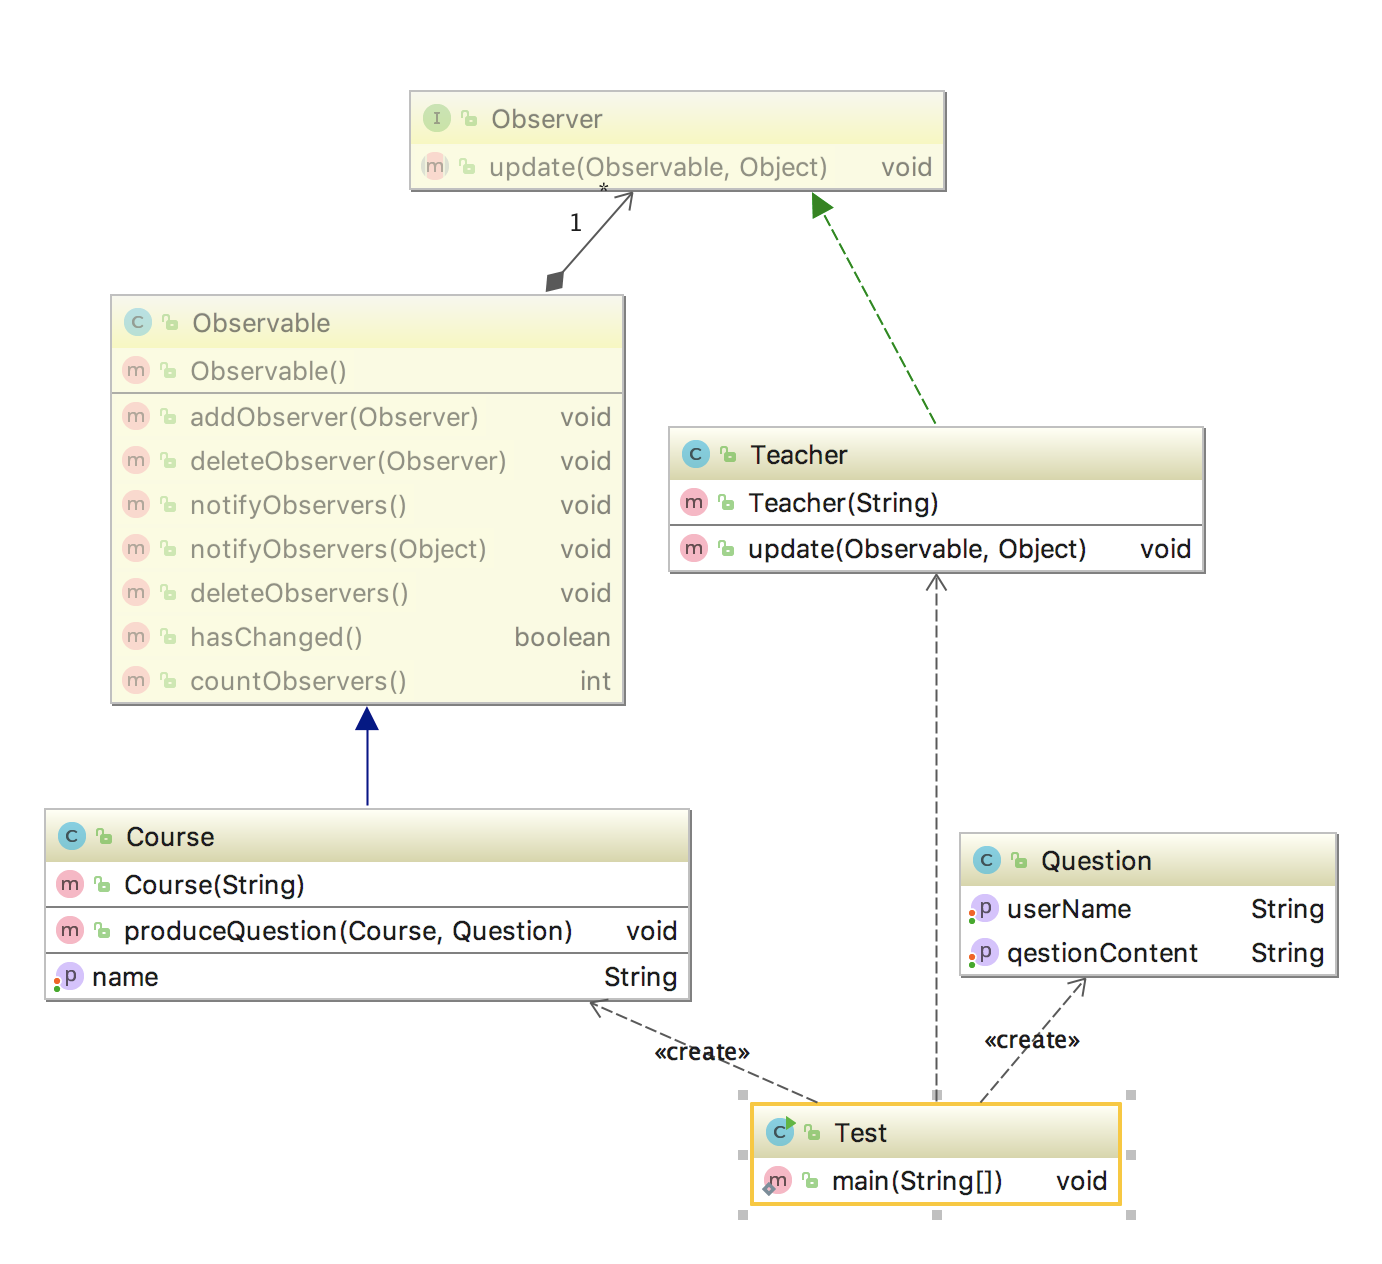
Task: Select the Test class title
Action: click(x=861, y=1133)
